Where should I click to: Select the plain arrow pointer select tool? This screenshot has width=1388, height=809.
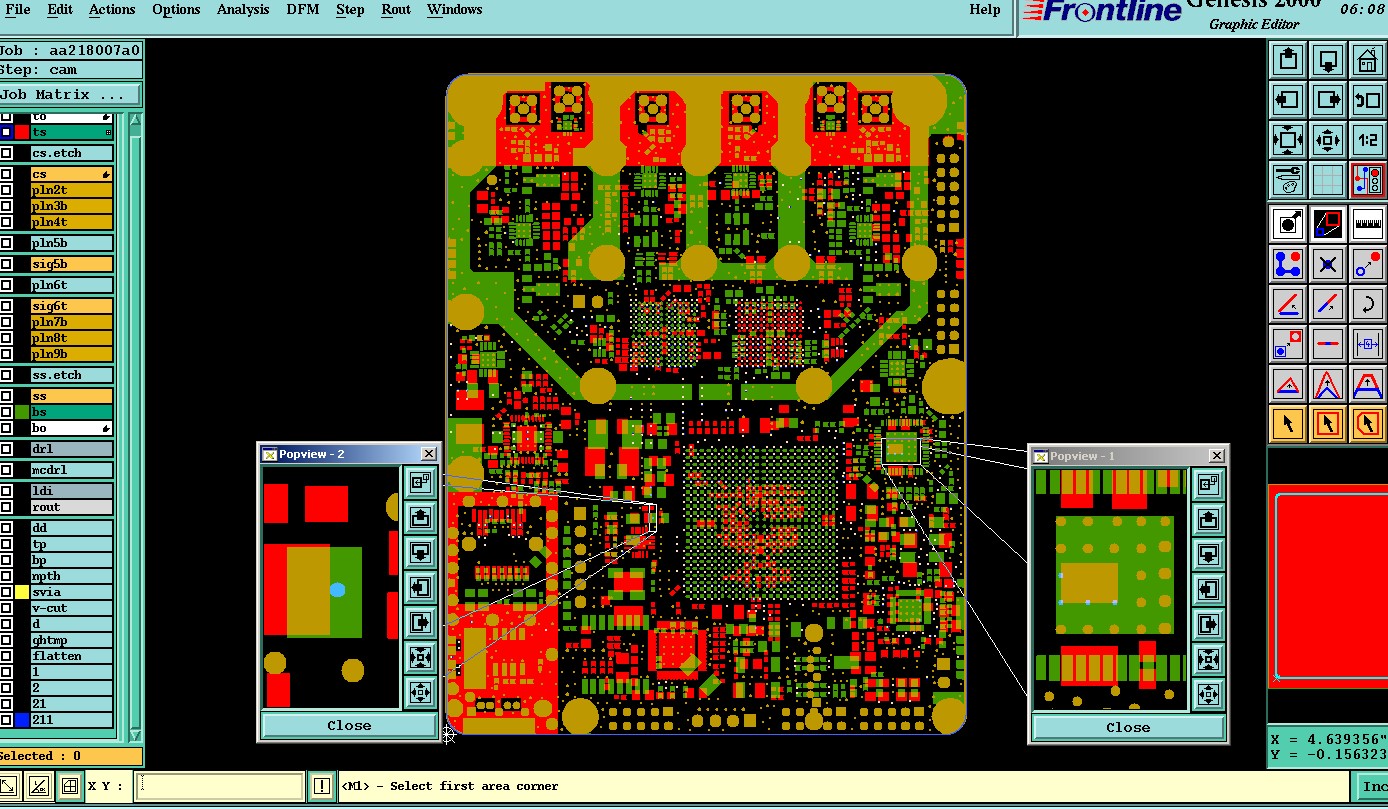click(1288, 424)
